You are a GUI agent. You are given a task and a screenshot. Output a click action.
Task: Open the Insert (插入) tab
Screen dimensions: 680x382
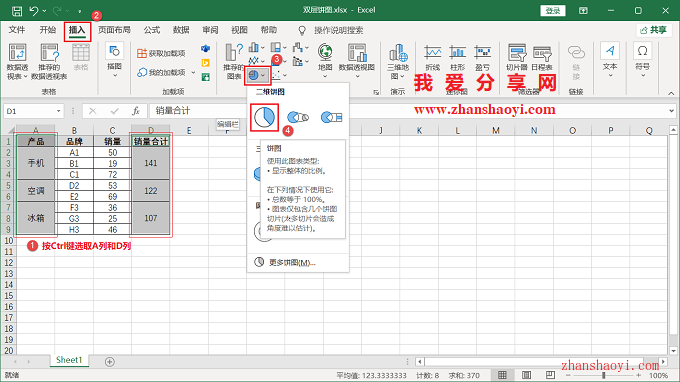pos(77,30)
